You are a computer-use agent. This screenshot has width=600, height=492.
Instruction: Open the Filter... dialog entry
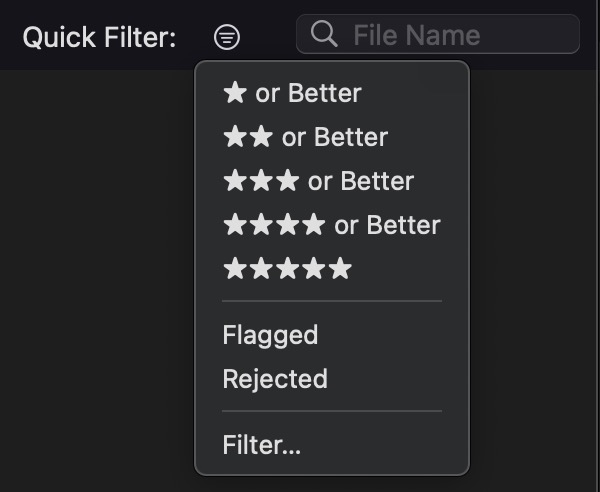(x=262, y=444)
